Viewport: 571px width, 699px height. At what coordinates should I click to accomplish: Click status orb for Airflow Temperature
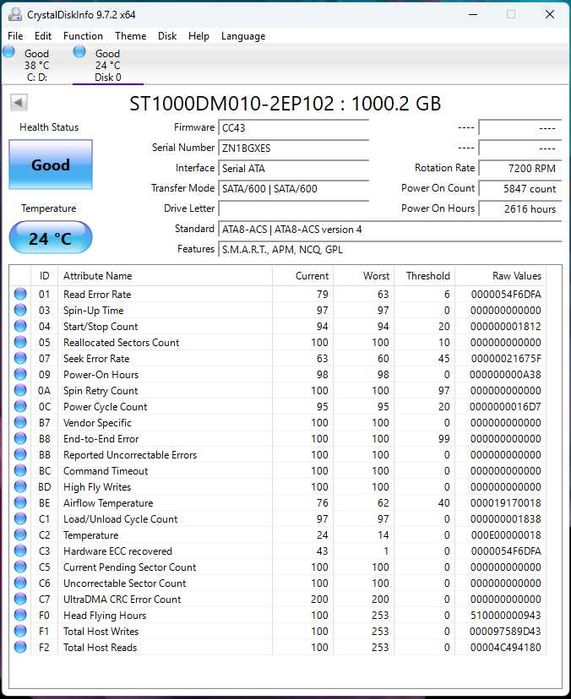[x=20, y=502]
